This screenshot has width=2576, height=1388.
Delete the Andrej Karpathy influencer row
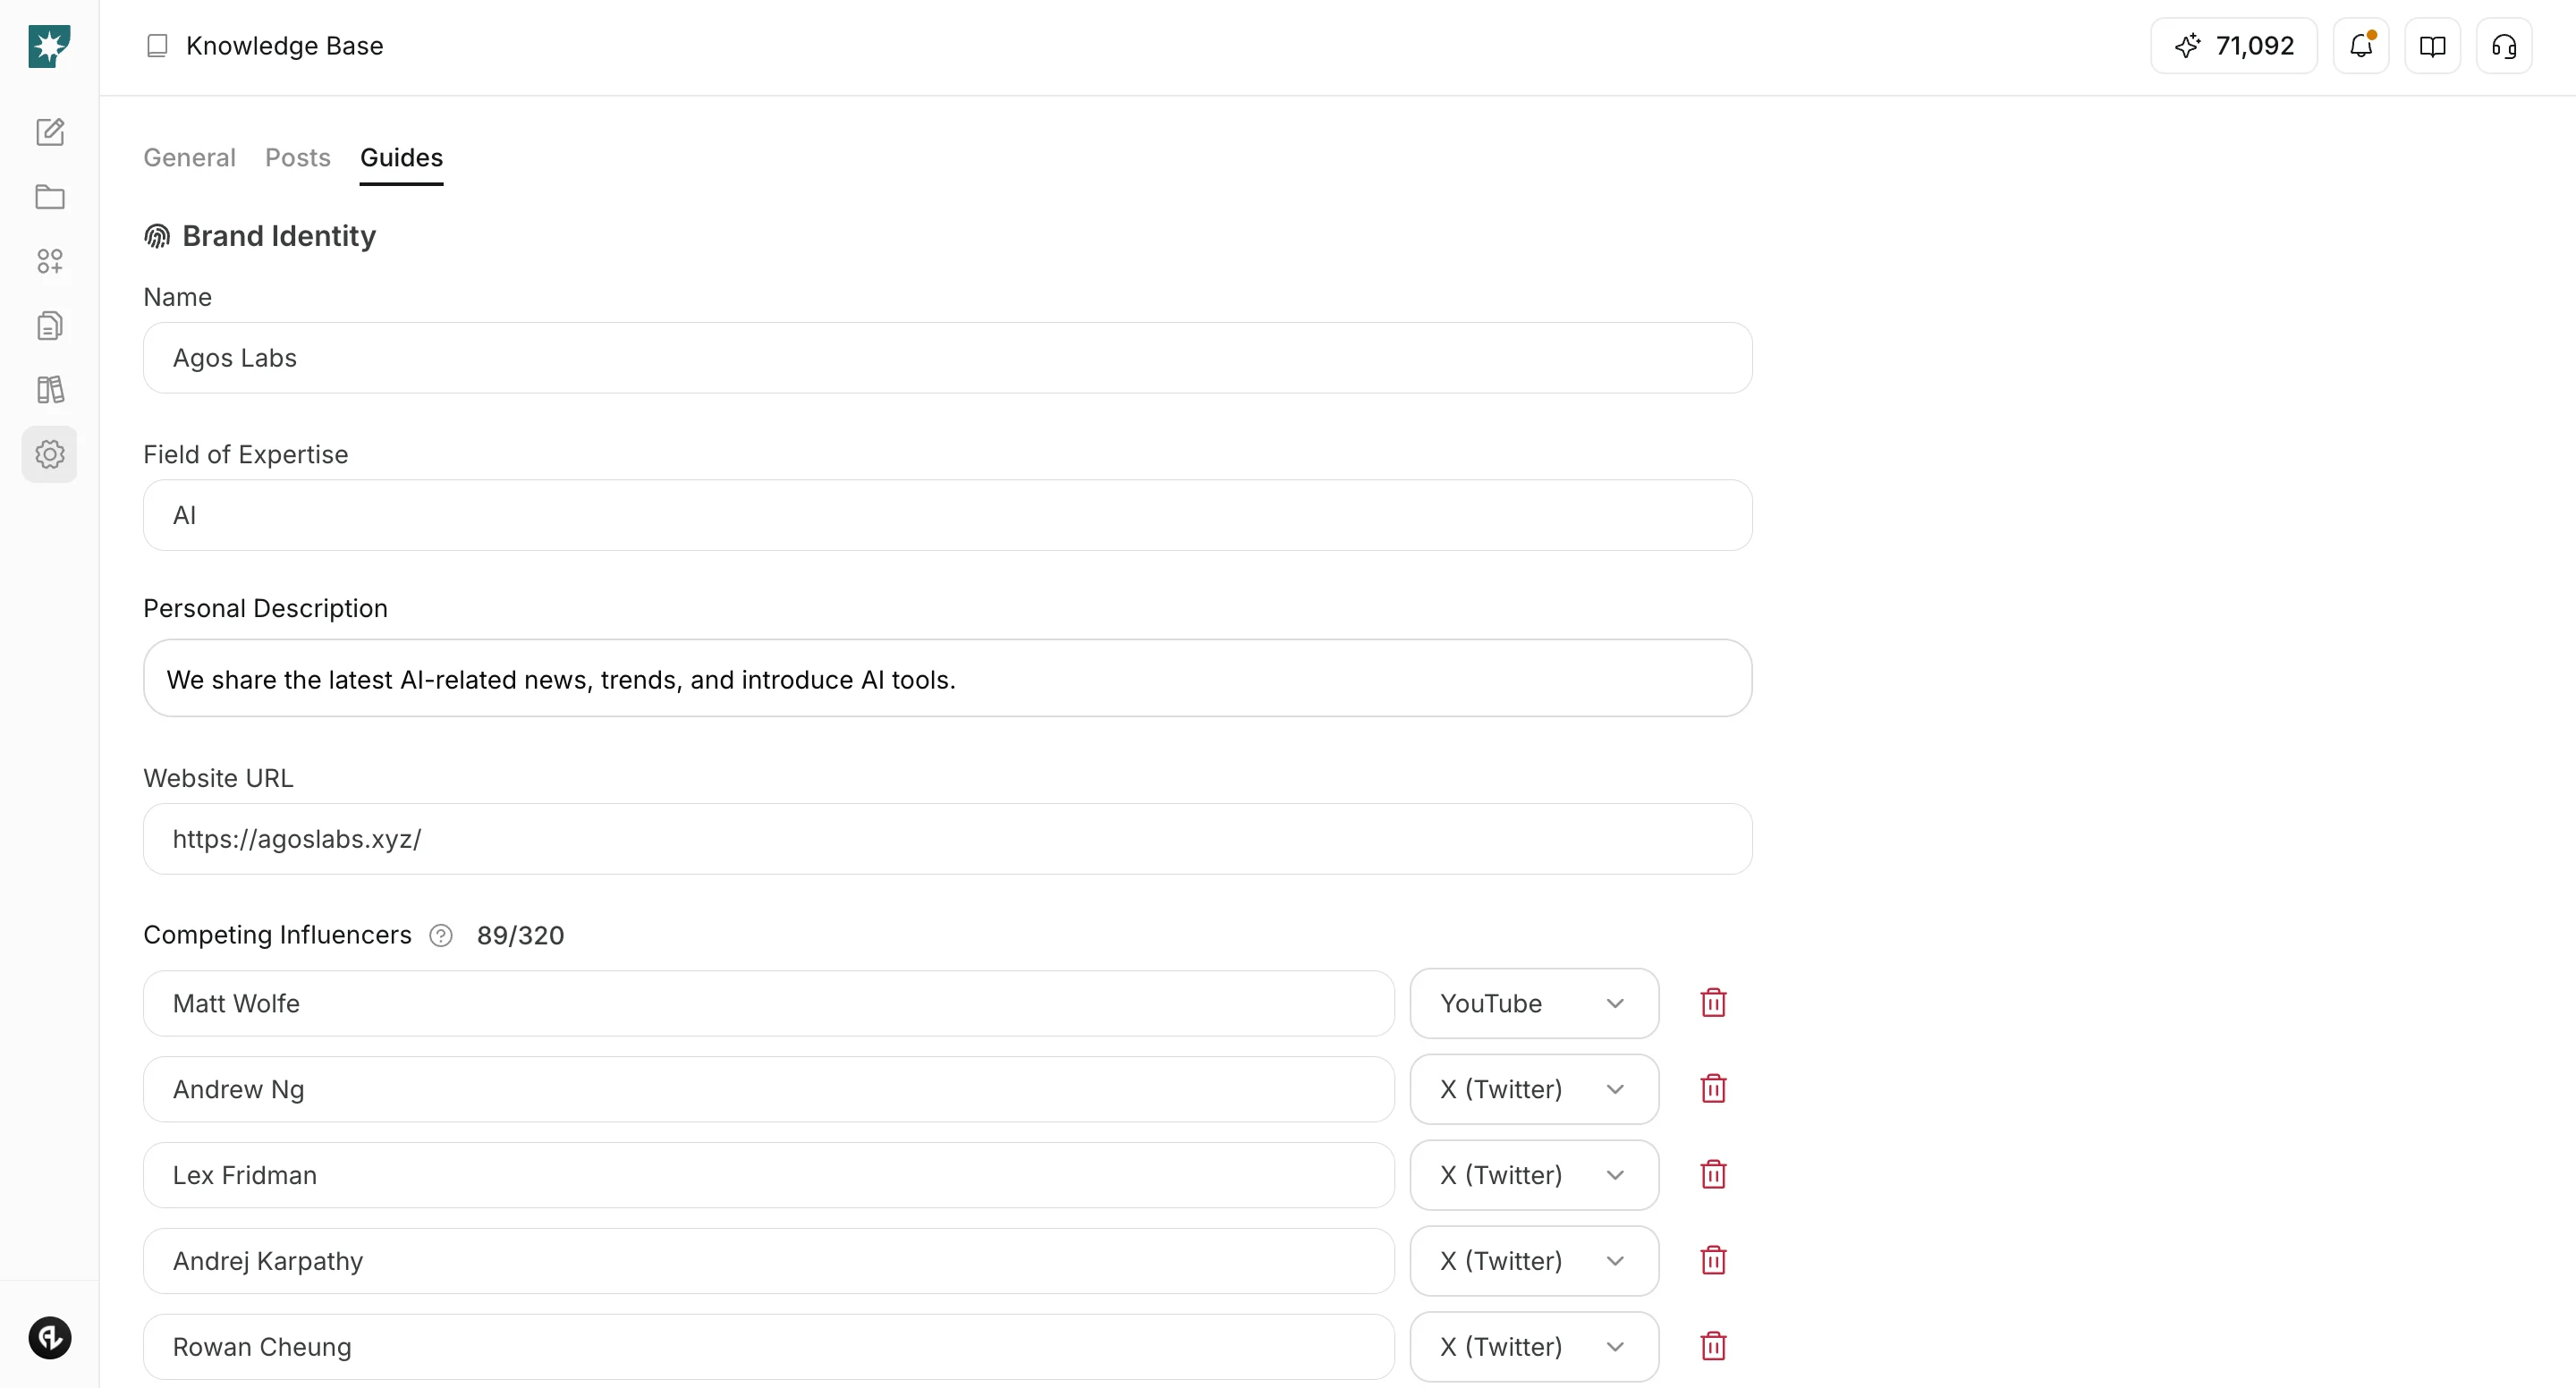click(1713, 1261)
